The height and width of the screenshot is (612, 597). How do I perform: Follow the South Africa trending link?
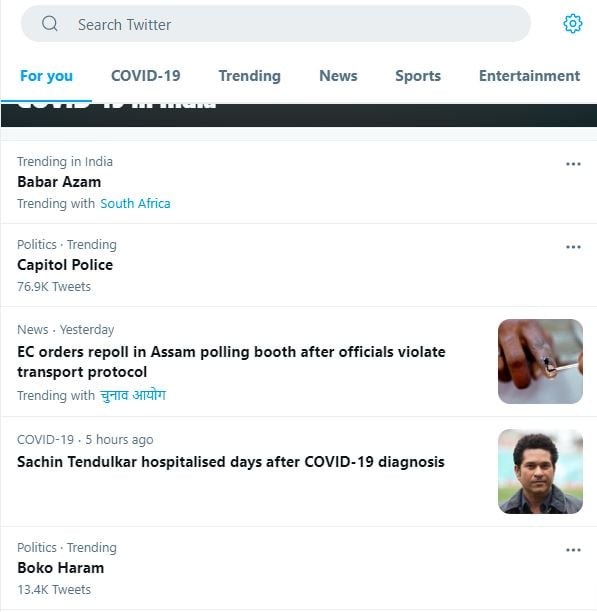pos(135,204)
